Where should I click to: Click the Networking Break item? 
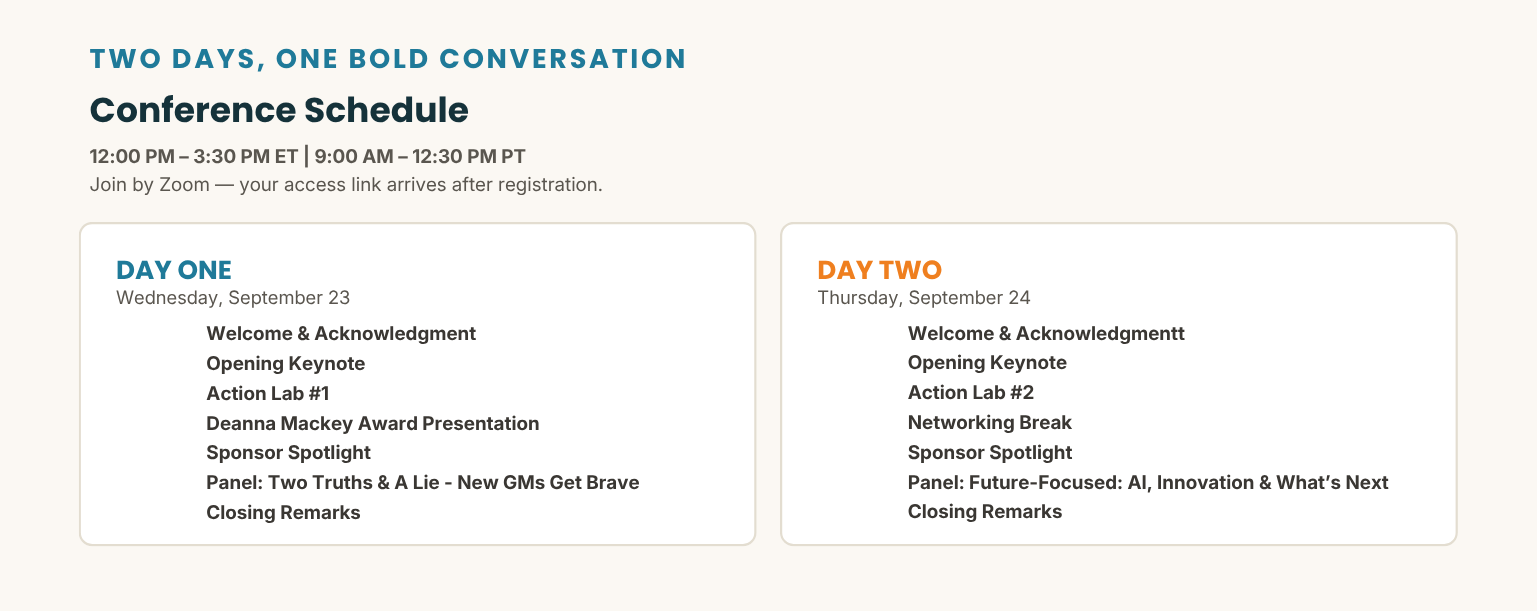pyautogui.click(x=990, y=423)
